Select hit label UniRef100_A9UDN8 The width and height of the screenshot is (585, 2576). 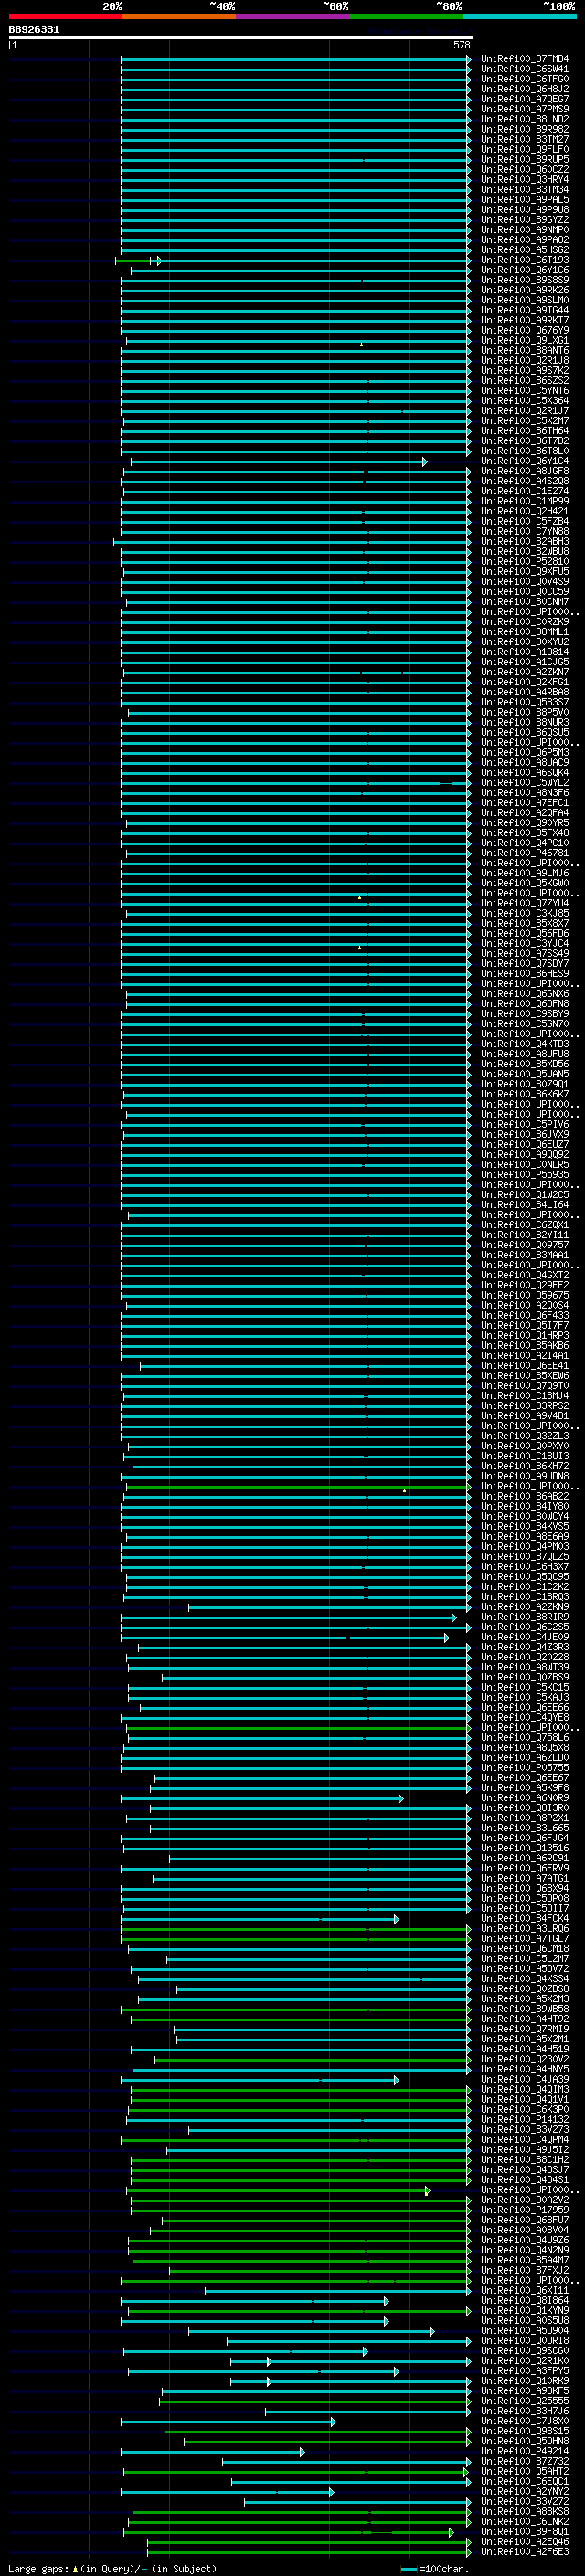click(x=524, y=1477)
